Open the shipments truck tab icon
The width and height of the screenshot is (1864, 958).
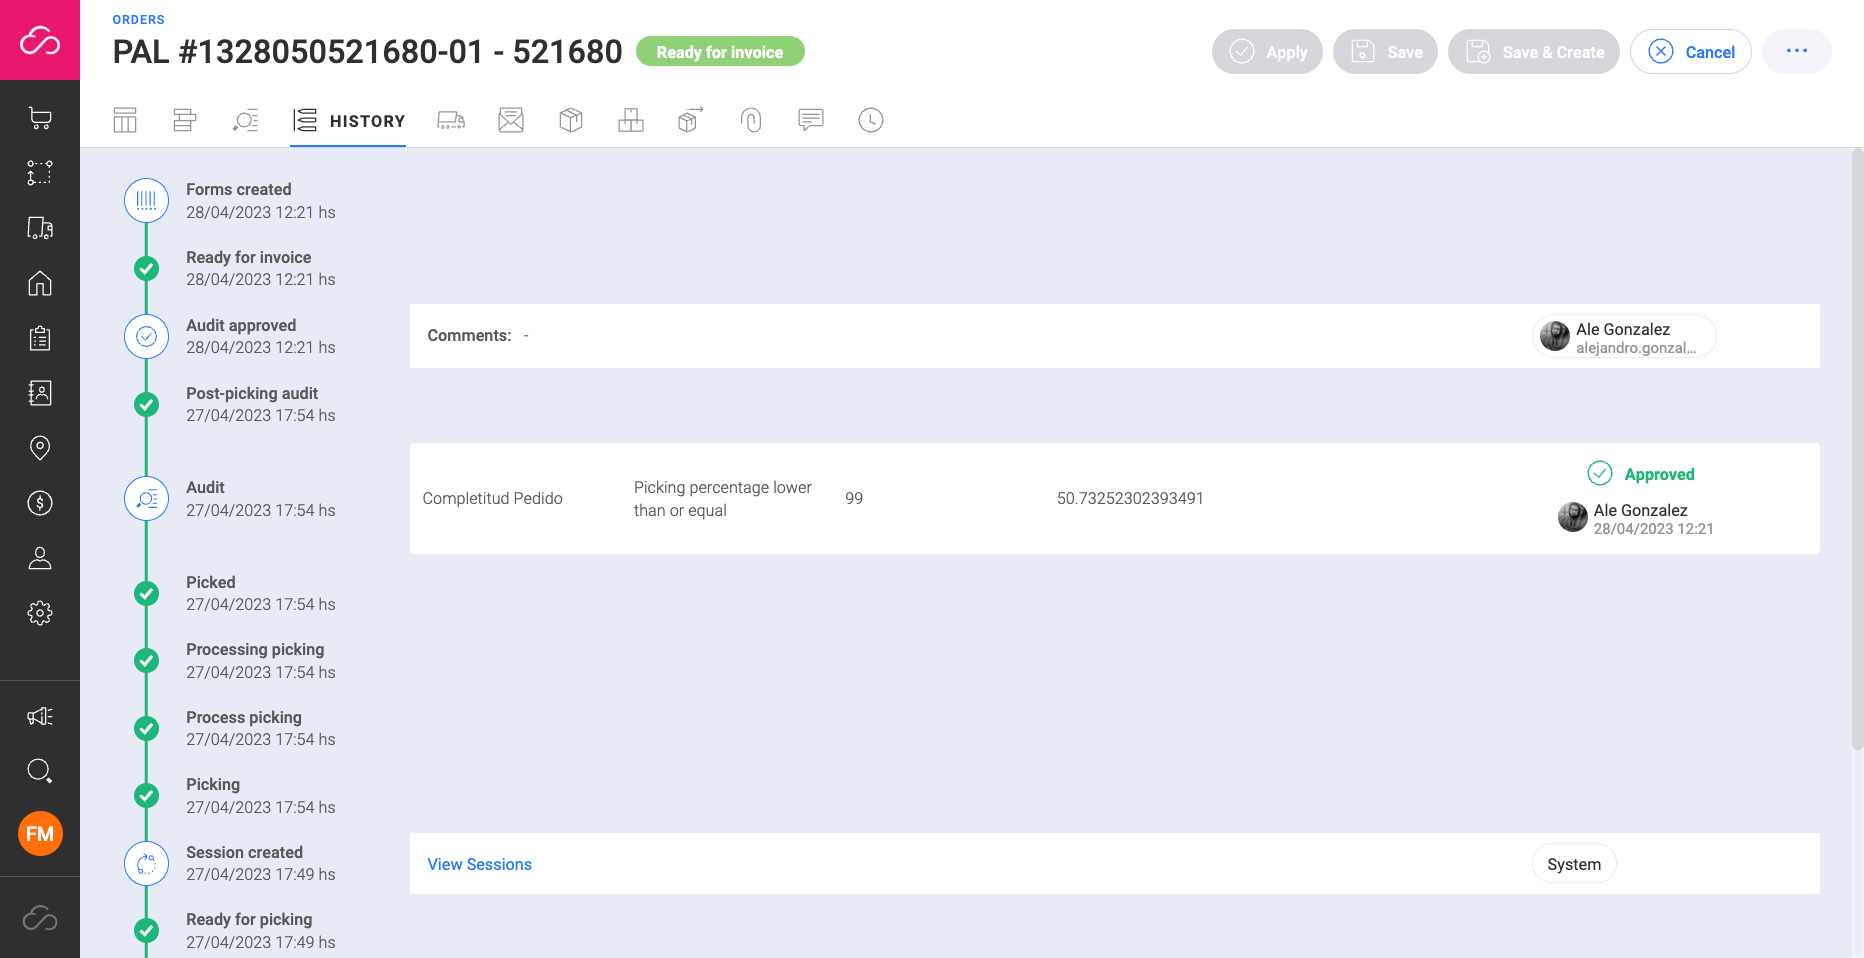[451, 120]
